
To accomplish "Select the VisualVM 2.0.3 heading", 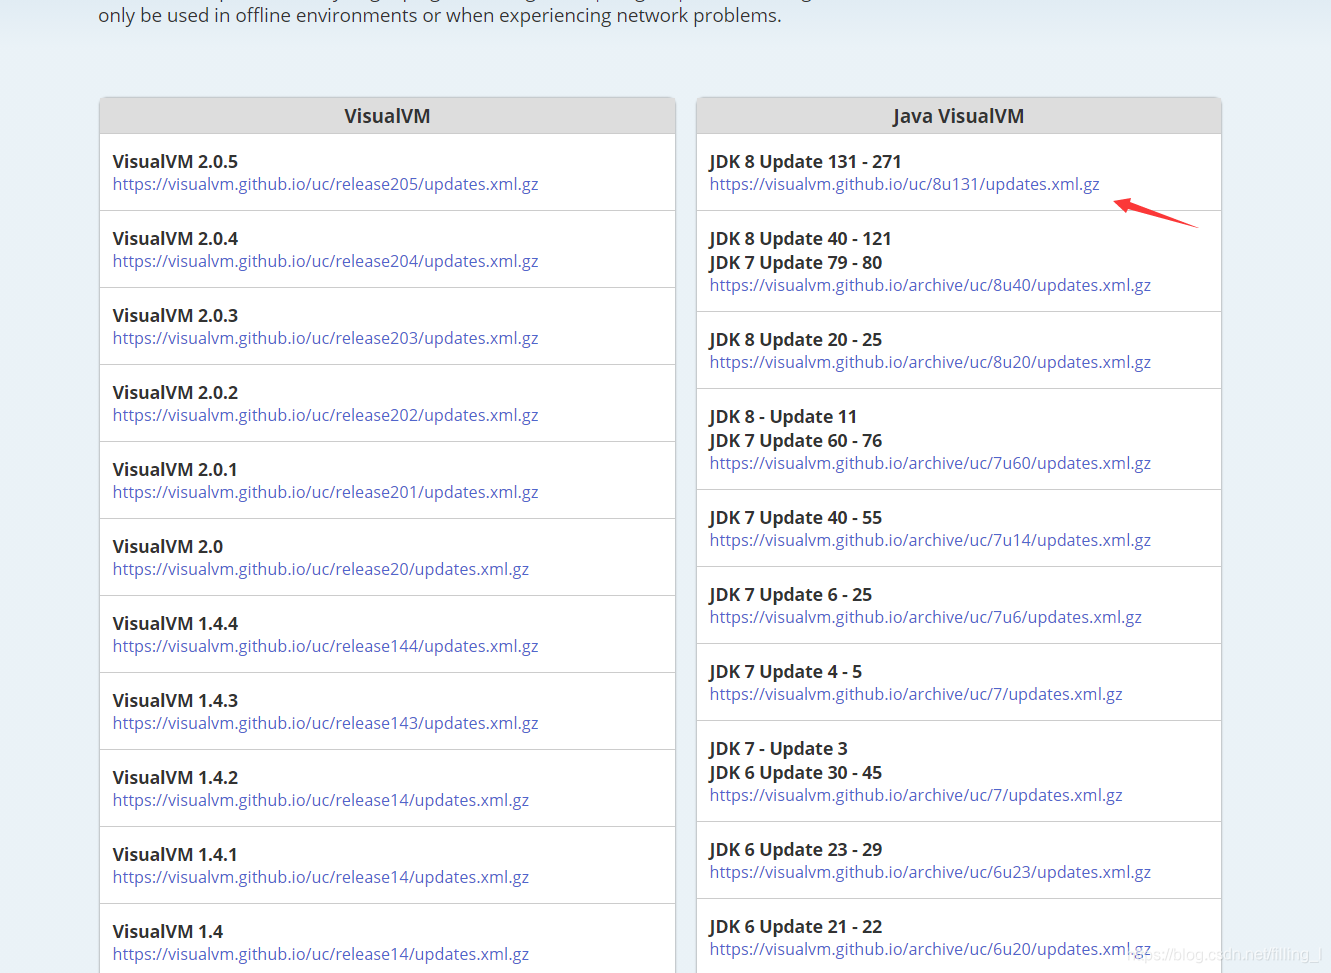I will coord(175,315).
